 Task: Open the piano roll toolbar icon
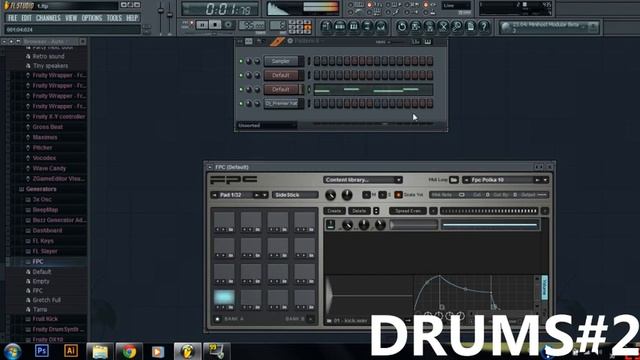coord(353,27)
